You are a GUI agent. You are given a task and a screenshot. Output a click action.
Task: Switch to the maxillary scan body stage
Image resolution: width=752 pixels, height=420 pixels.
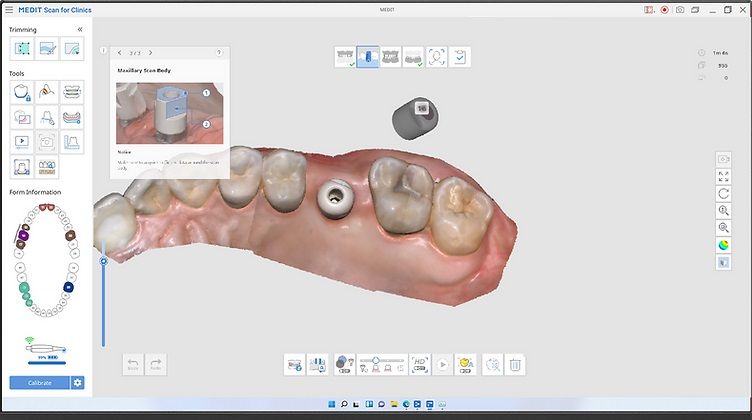coord(368,57)
